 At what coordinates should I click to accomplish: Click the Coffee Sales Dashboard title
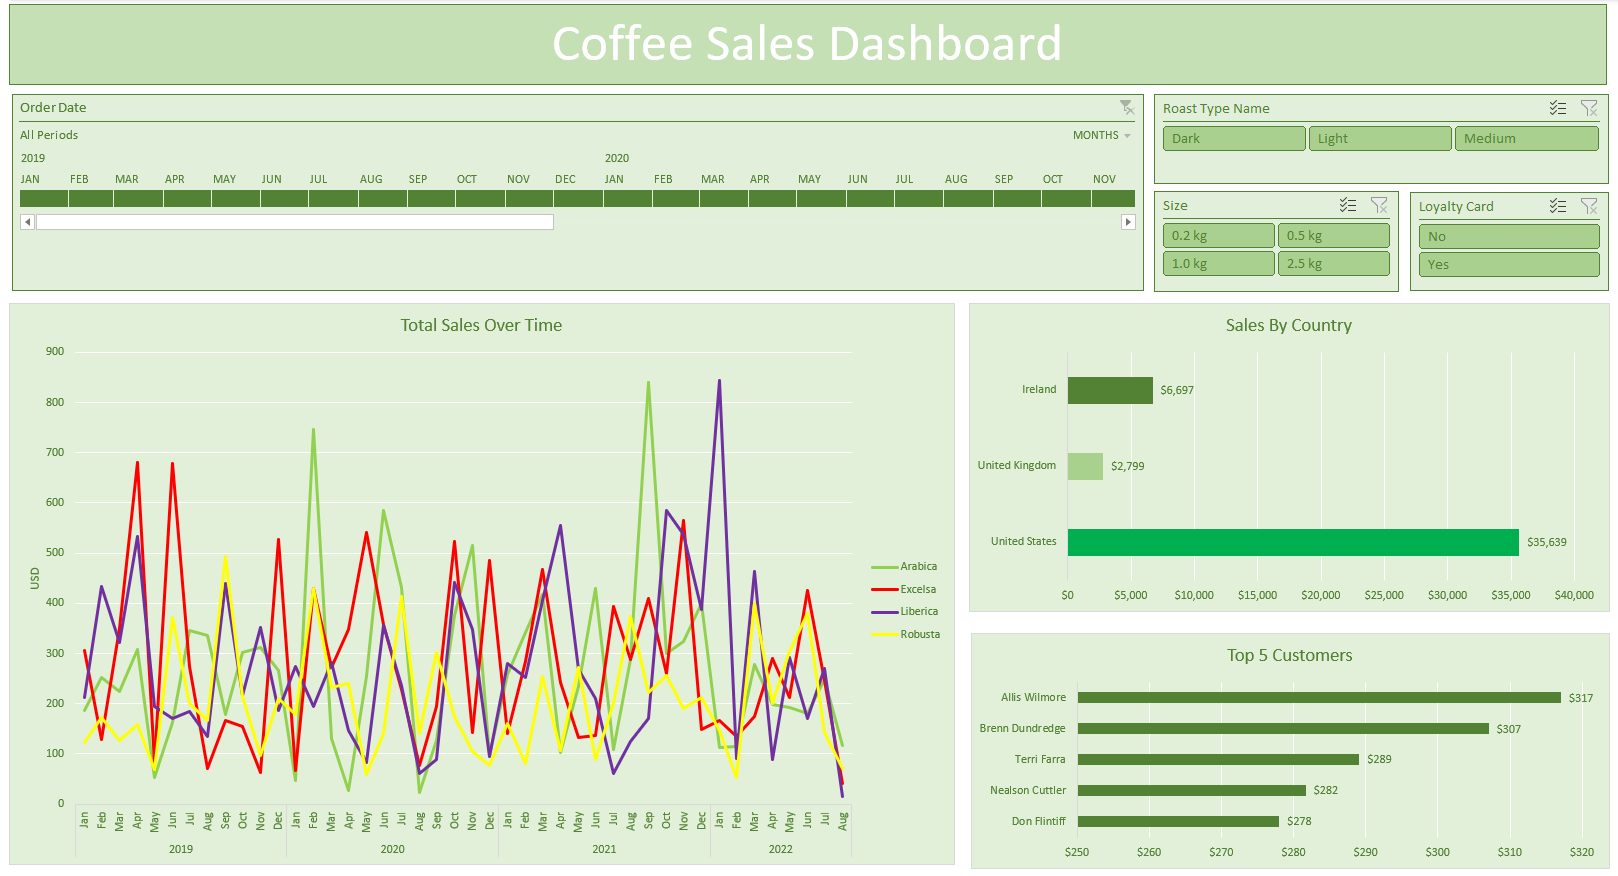(x=807, y=44)
